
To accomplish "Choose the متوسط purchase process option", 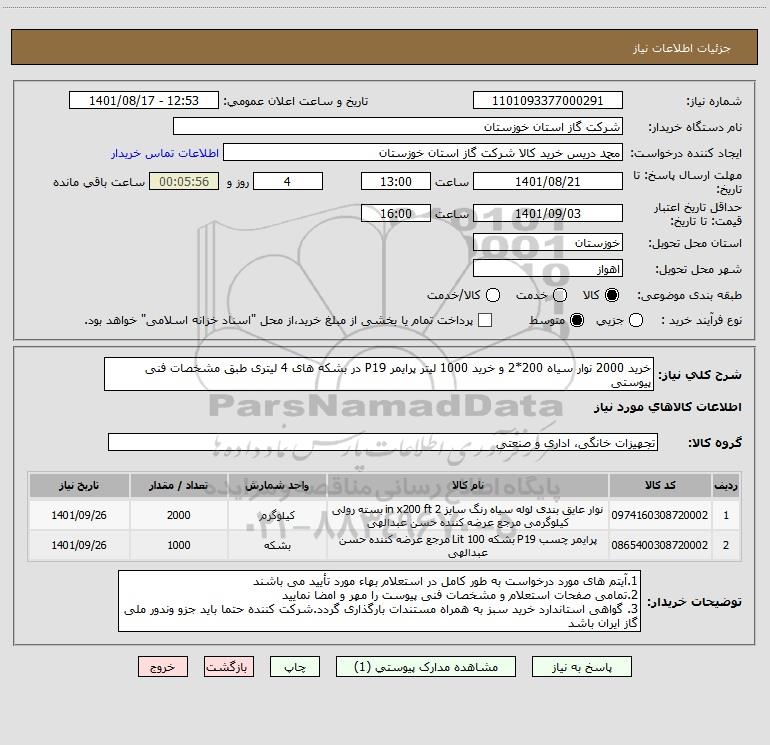I will click(x=577, y=321).
